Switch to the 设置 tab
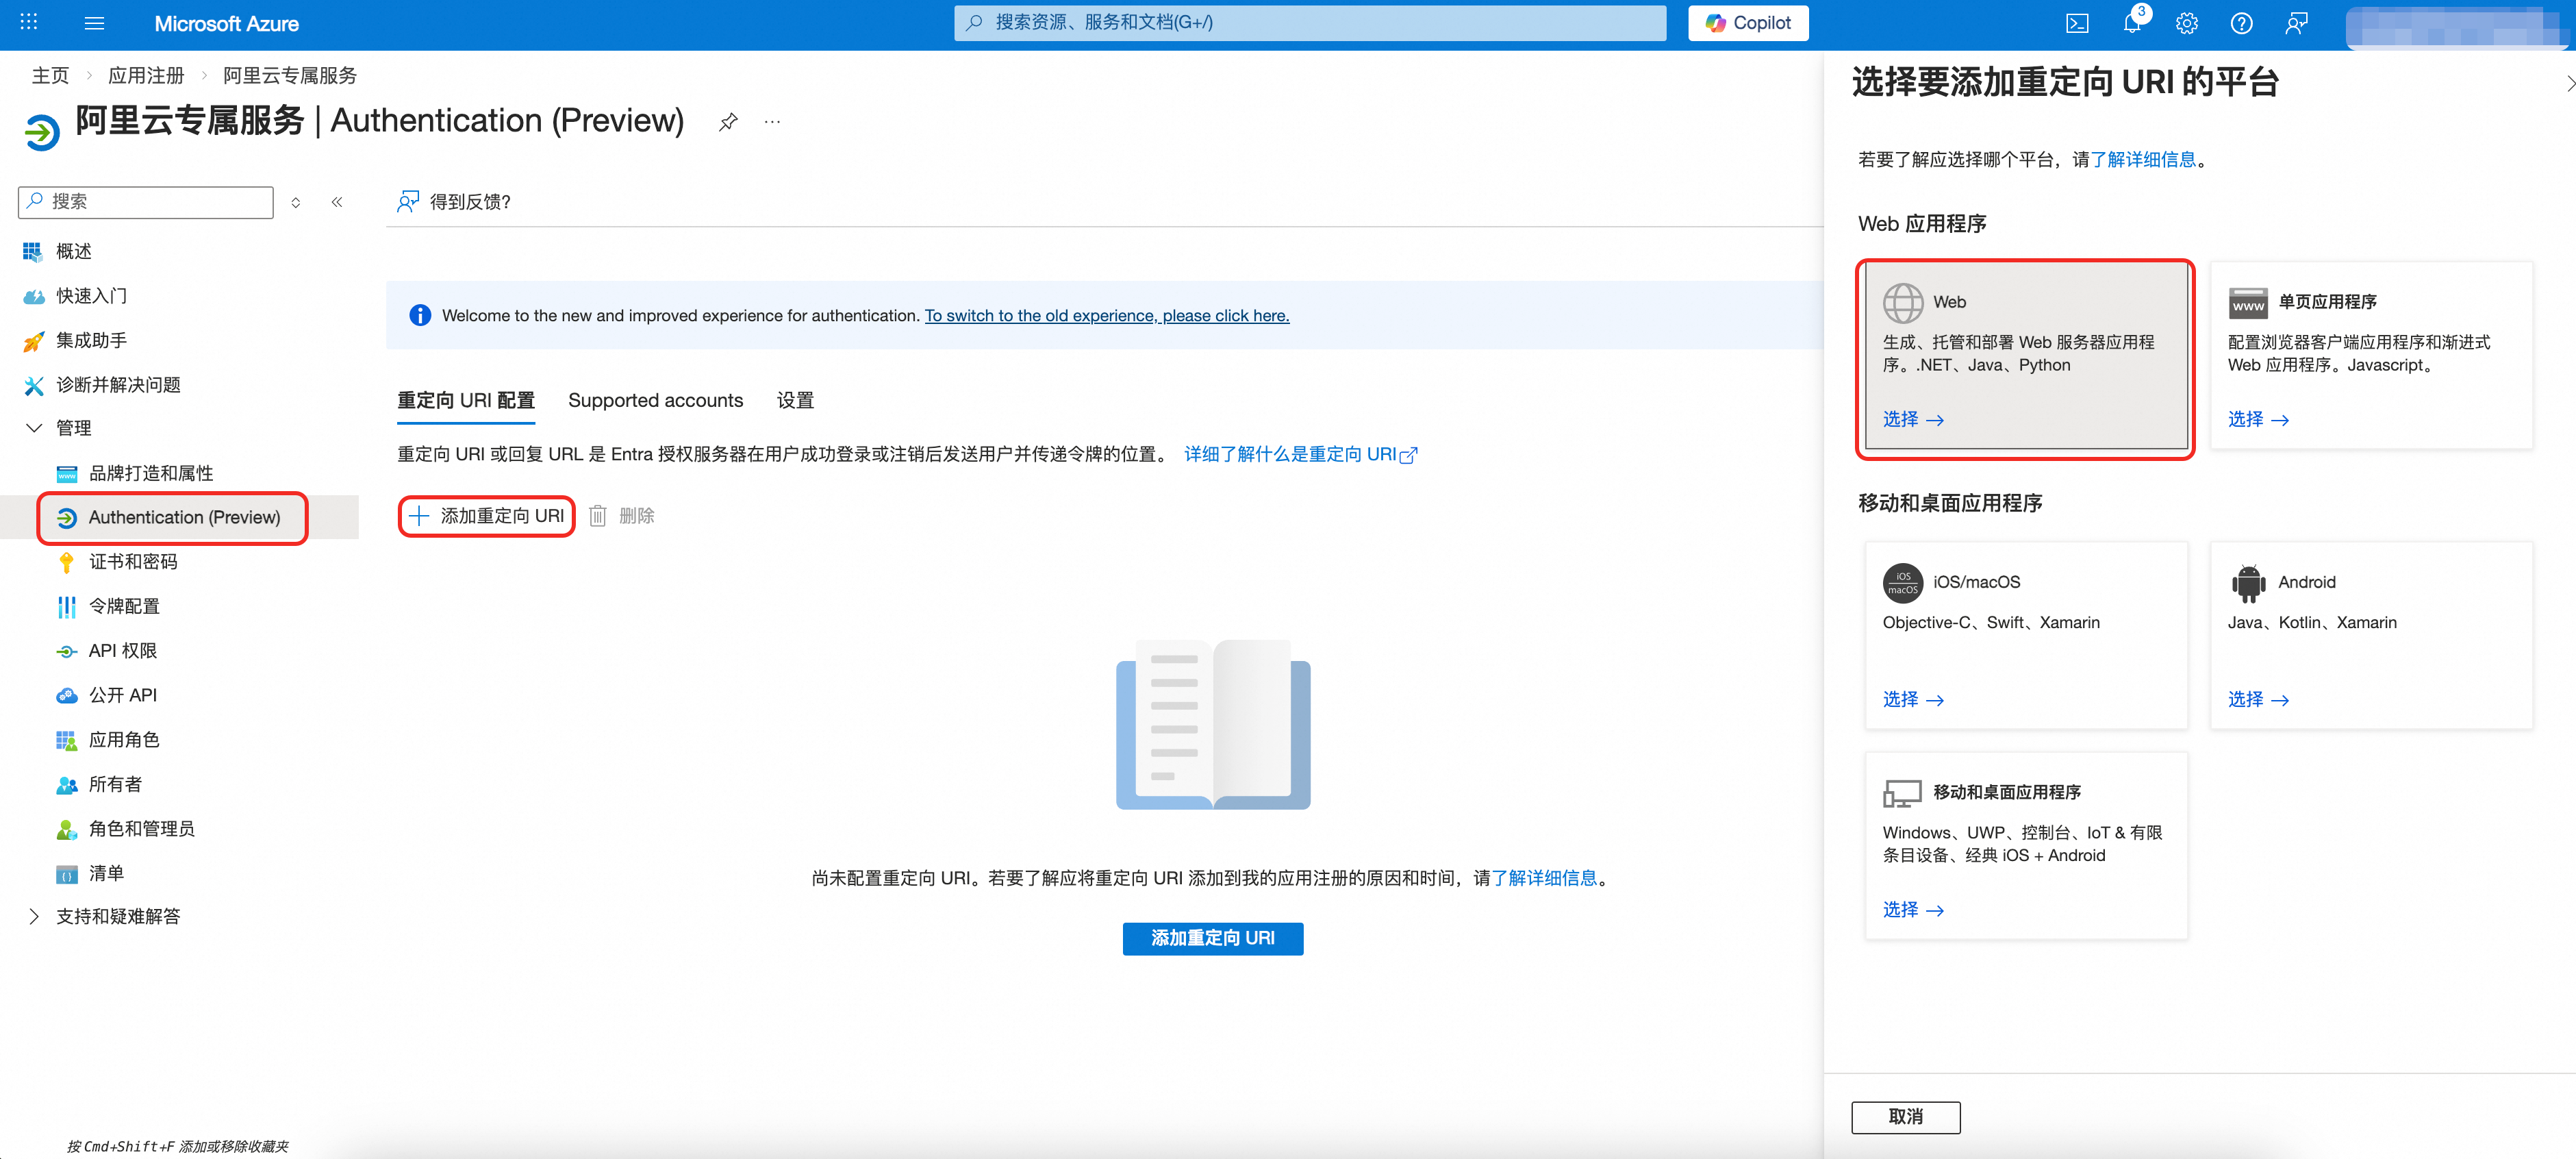 [x=795, y=400]
